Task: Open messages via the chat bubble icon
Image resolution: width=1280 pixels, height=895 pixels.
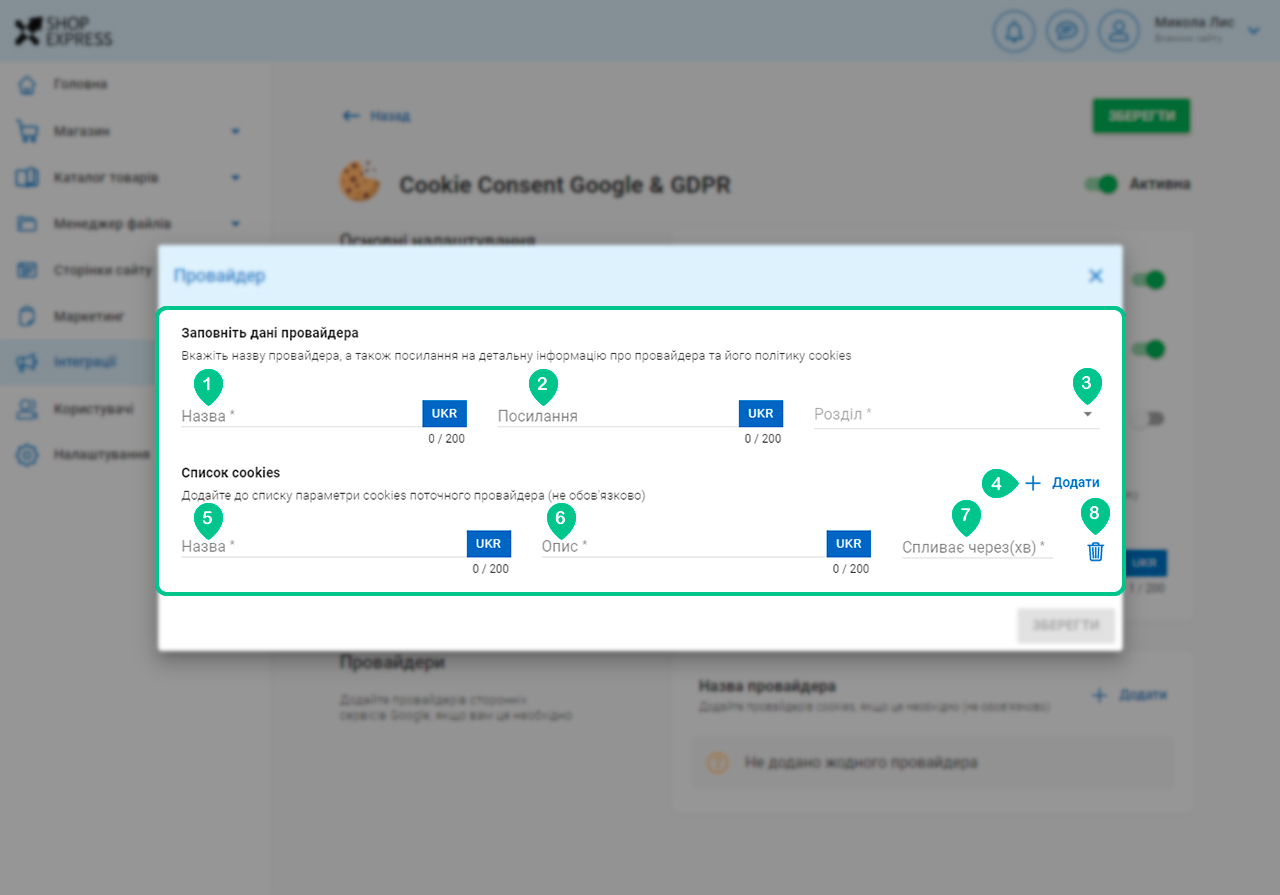Action: (x=1067, y=31)
